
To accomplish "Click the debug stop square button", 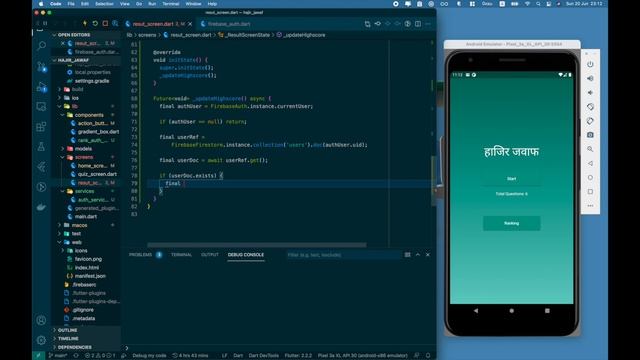I will tap(105, 24).
